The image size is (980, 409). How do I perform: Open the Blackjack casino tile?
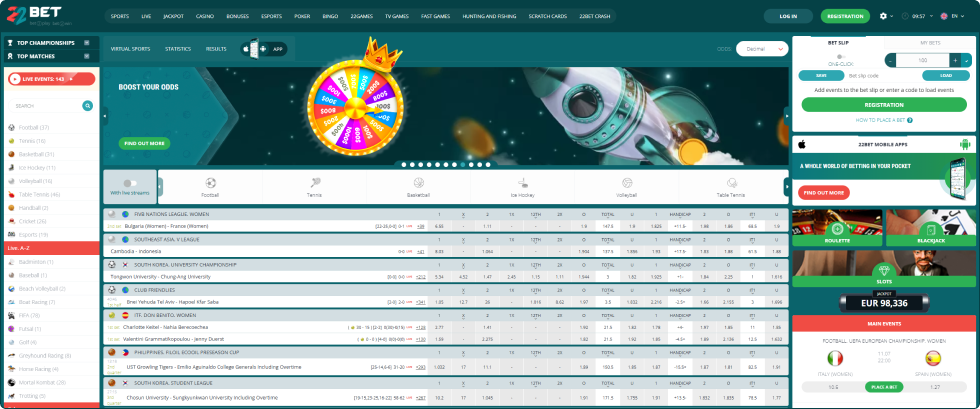[x=931, y=228]
